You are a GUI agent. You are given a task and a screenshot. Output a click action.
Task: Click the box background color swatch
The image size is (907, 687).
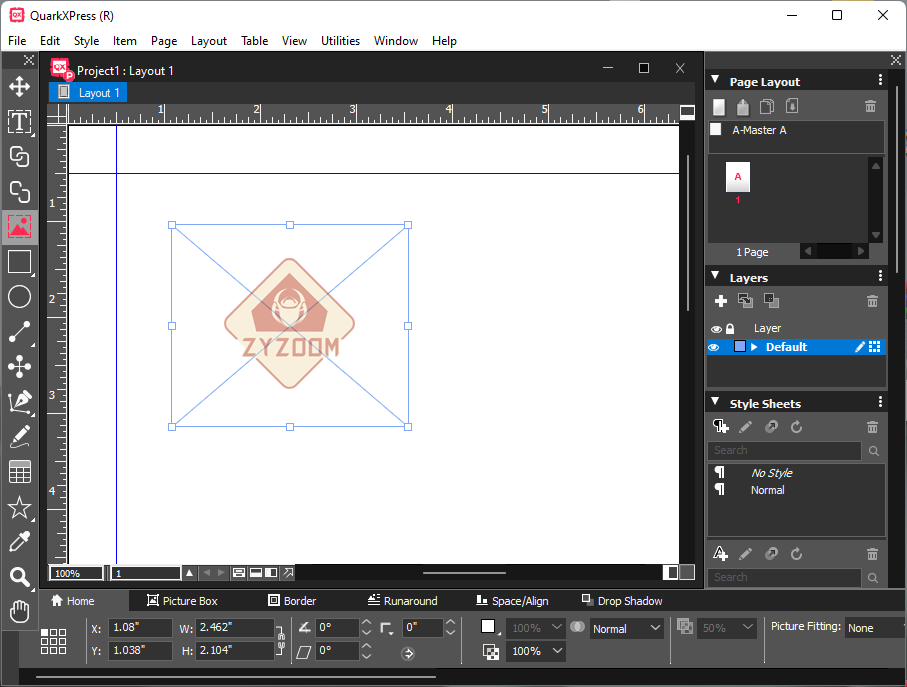click(x=489, y=627)
